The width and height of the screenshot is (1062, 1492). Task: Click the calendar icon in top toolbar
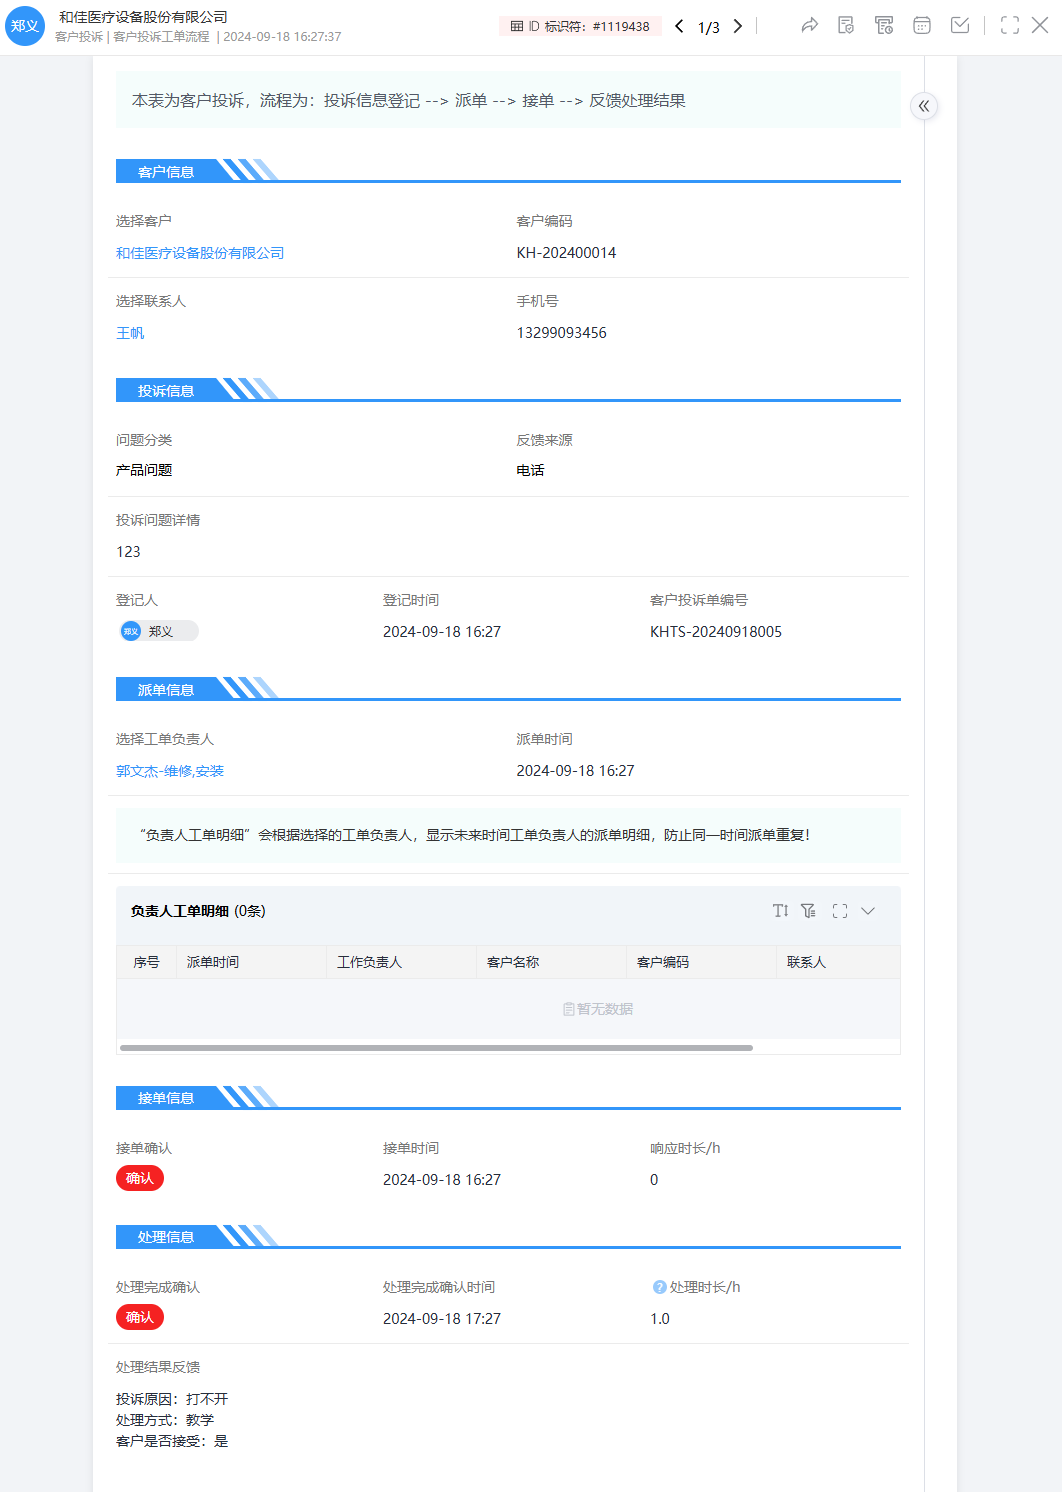coord(922,26)
